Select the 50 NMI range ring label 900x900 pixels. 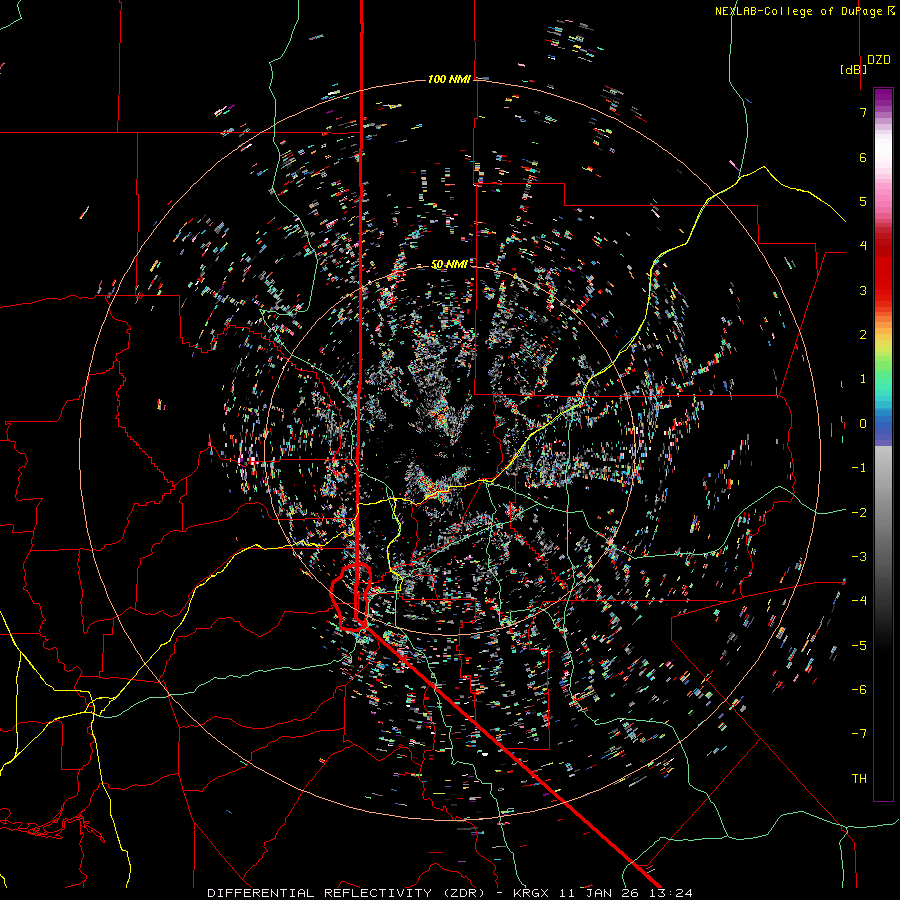pos(449,264)
